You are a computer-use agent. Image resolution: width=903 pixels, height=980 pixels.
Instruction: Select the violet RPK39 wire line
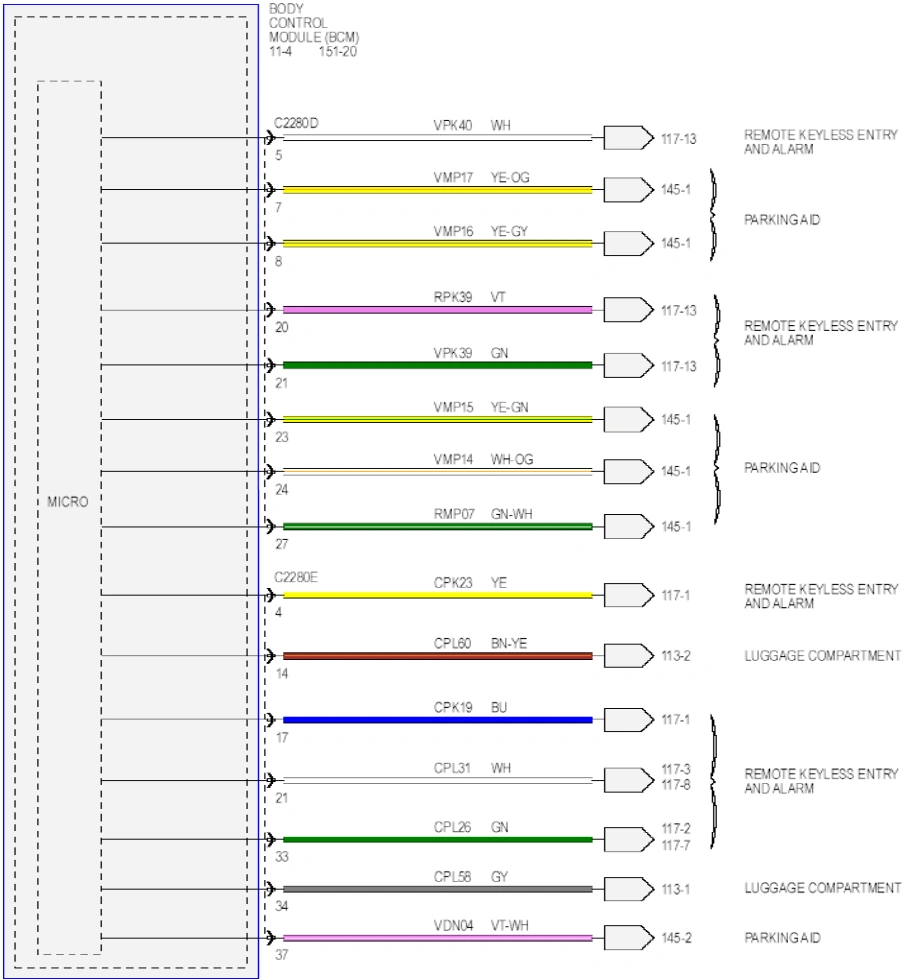pos(437,310)
